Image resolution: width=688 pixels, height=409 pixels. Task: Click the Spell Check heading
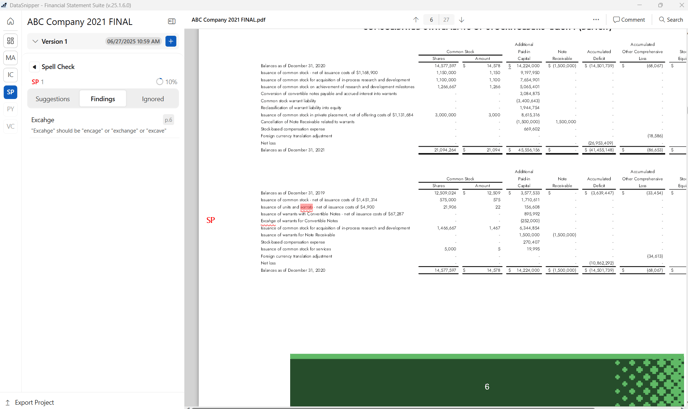[x=58, y=67]
